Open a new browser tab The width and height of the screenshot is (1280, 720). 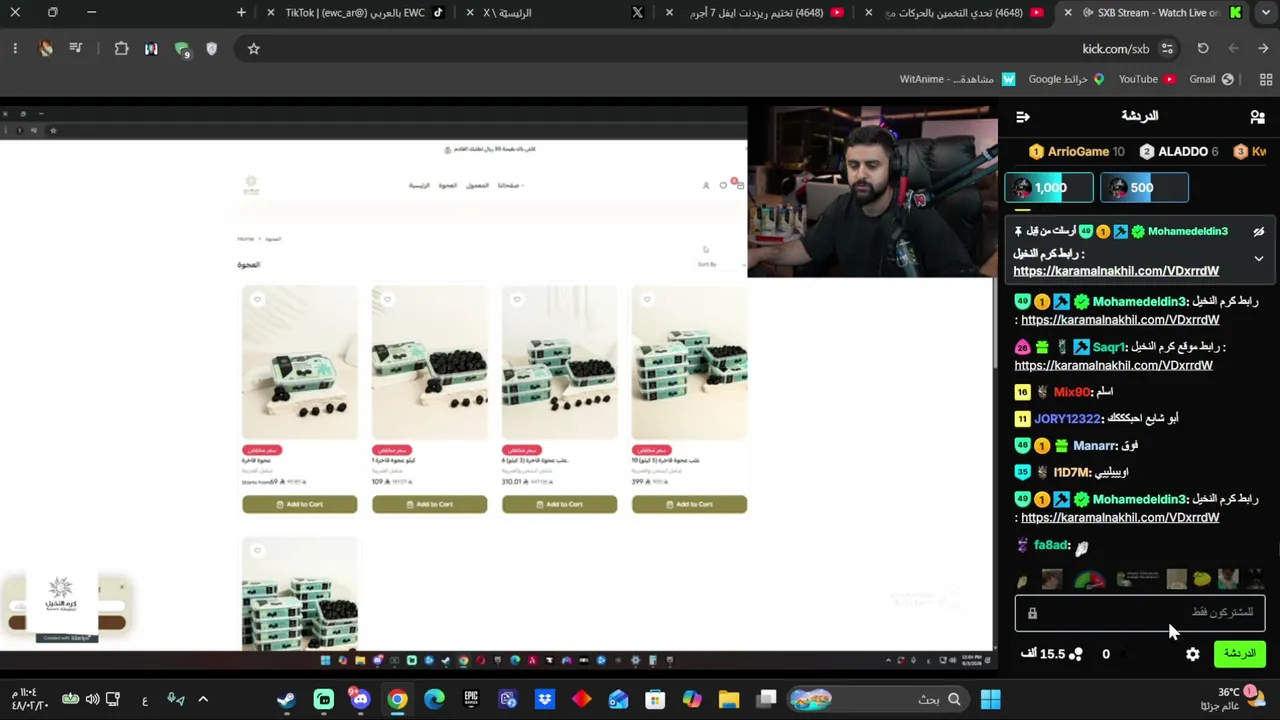point(241,13)
